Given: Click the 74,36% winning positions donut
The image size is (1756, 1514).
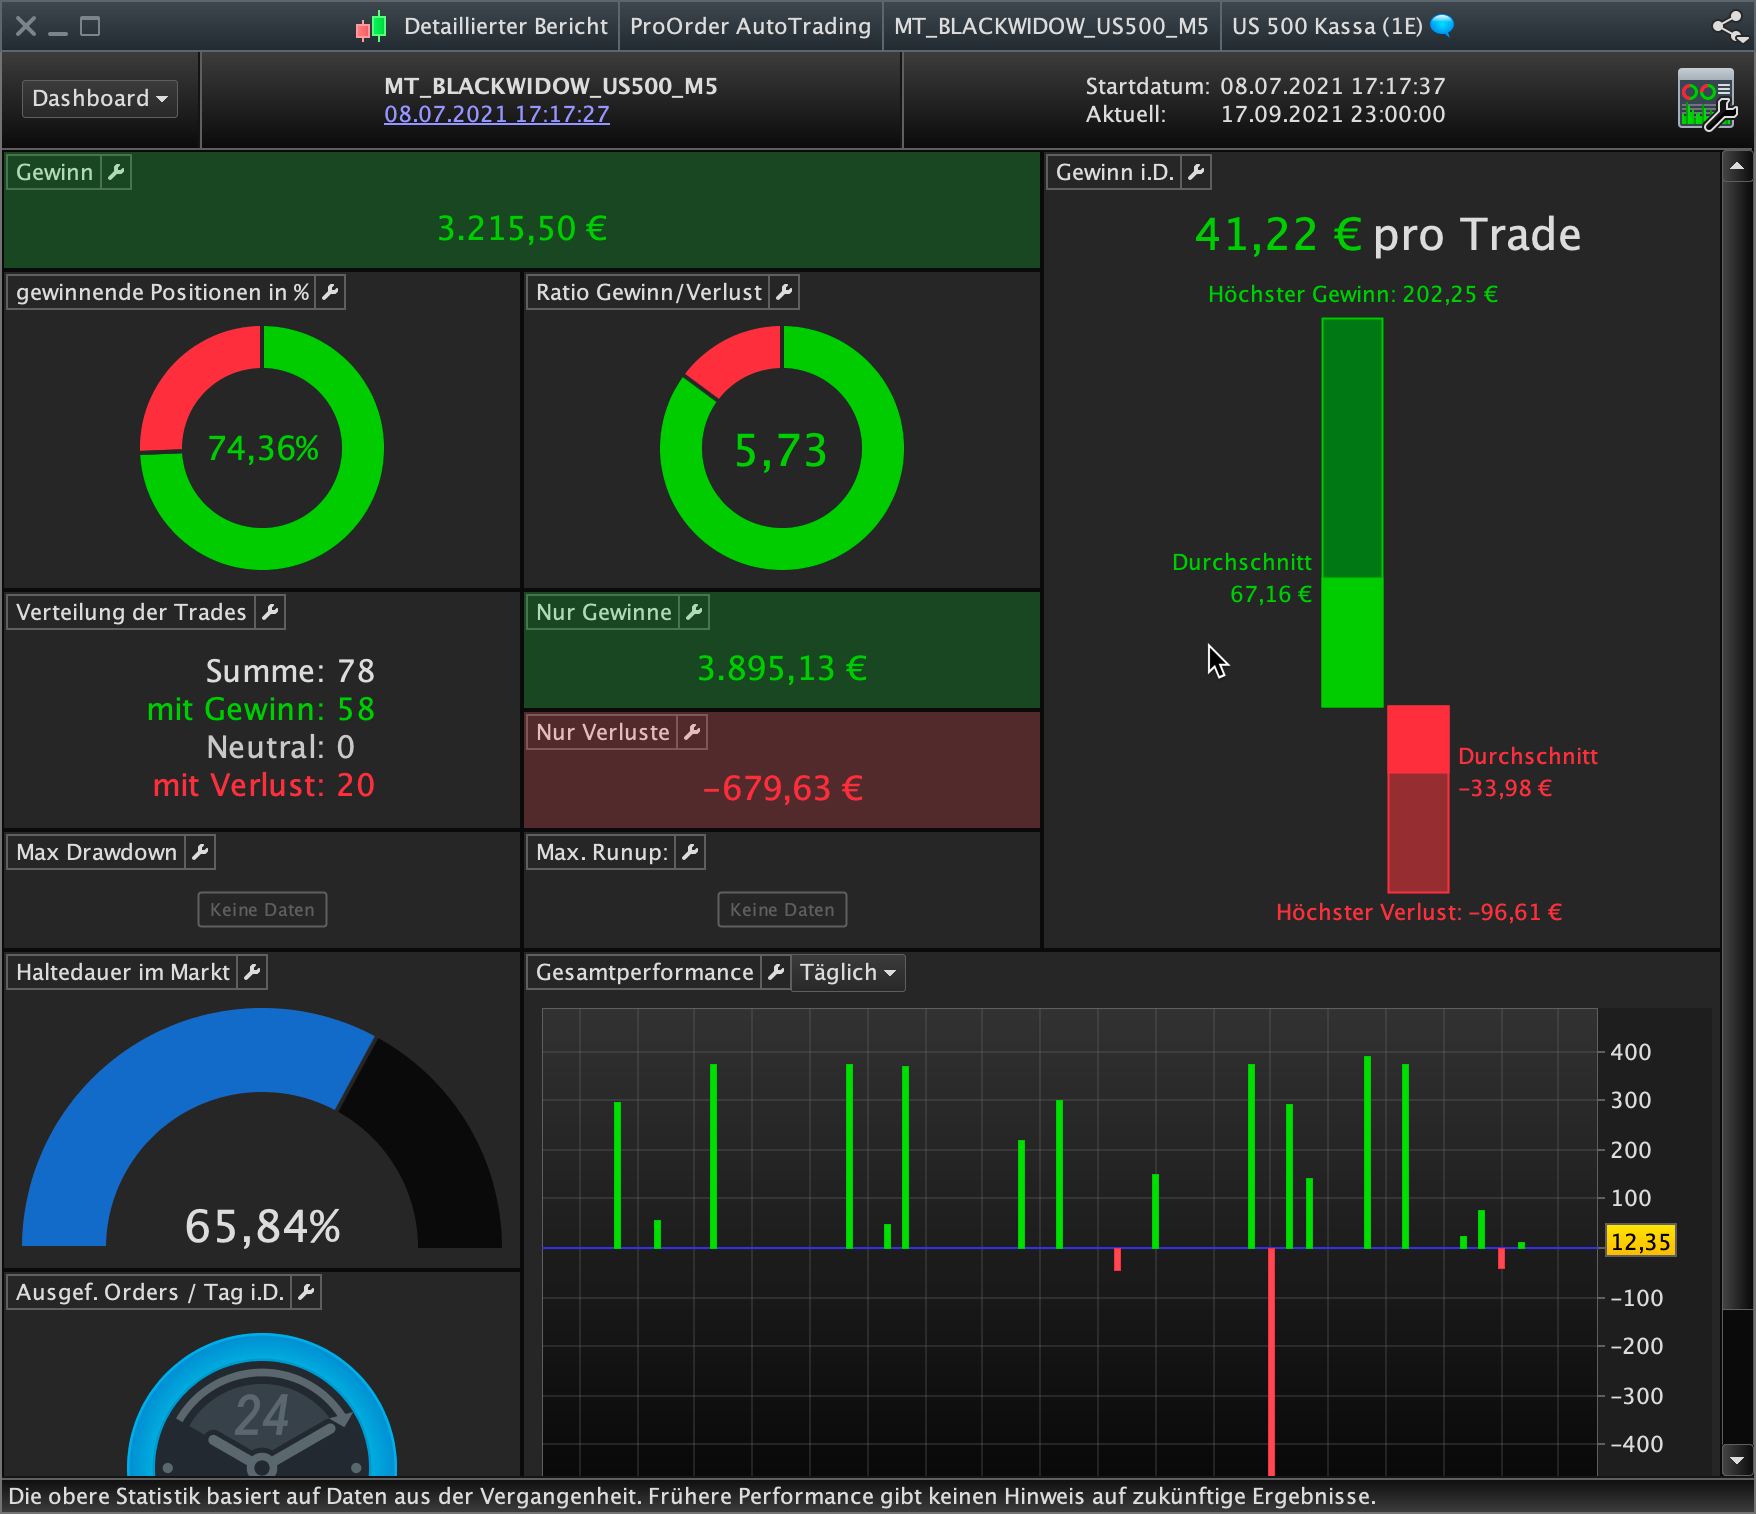Looking at the screenshot, I should click(x=262, y=448).
